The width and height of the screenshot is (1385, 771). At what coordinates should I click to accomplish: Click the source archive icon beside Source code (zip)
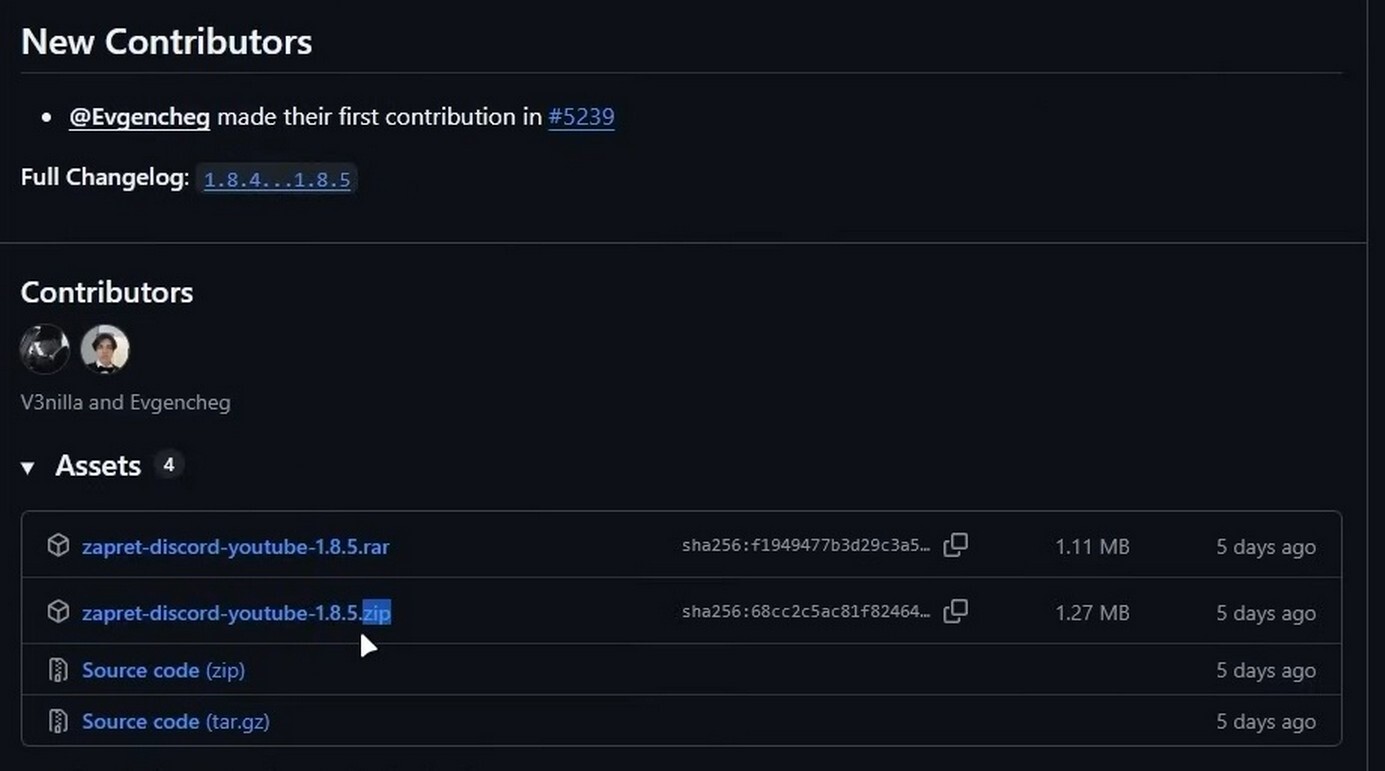(58, 670)
